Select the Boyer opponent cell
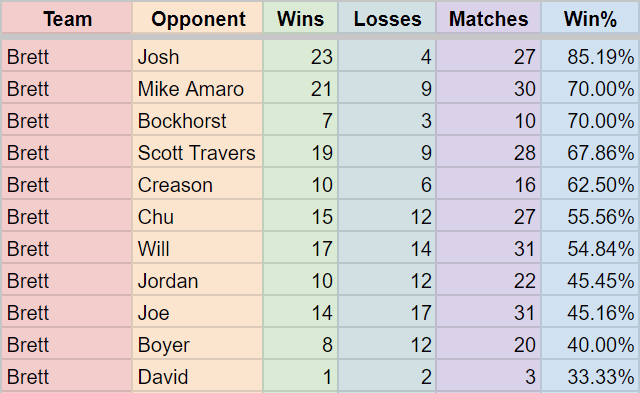 pyautogui.click(x=198, y=344)
